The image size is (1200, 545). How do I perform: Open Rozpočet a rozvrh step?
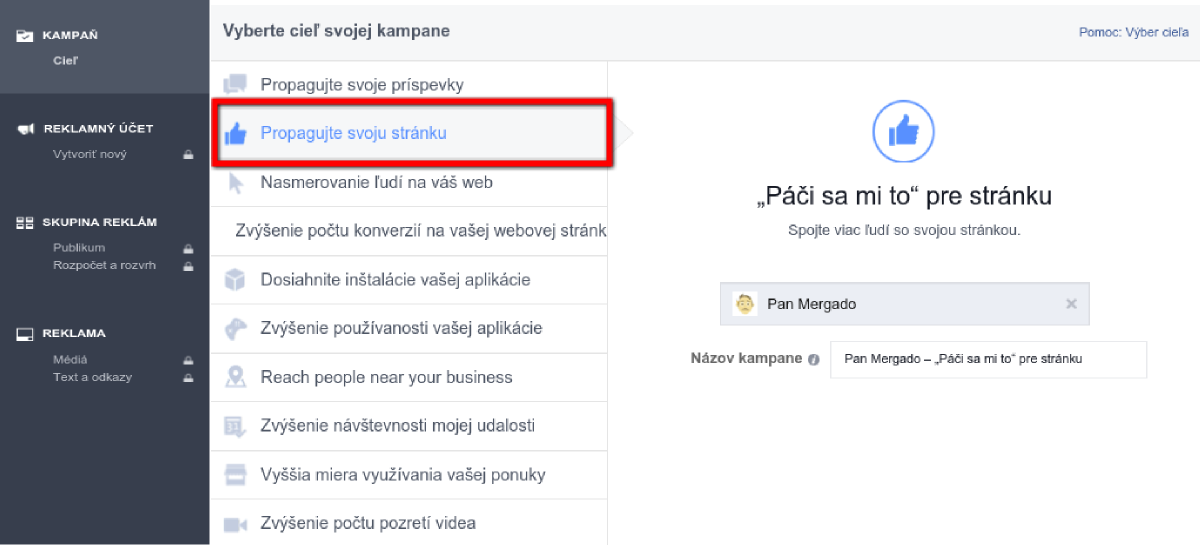pyautogui.click(x=104, y=265)
